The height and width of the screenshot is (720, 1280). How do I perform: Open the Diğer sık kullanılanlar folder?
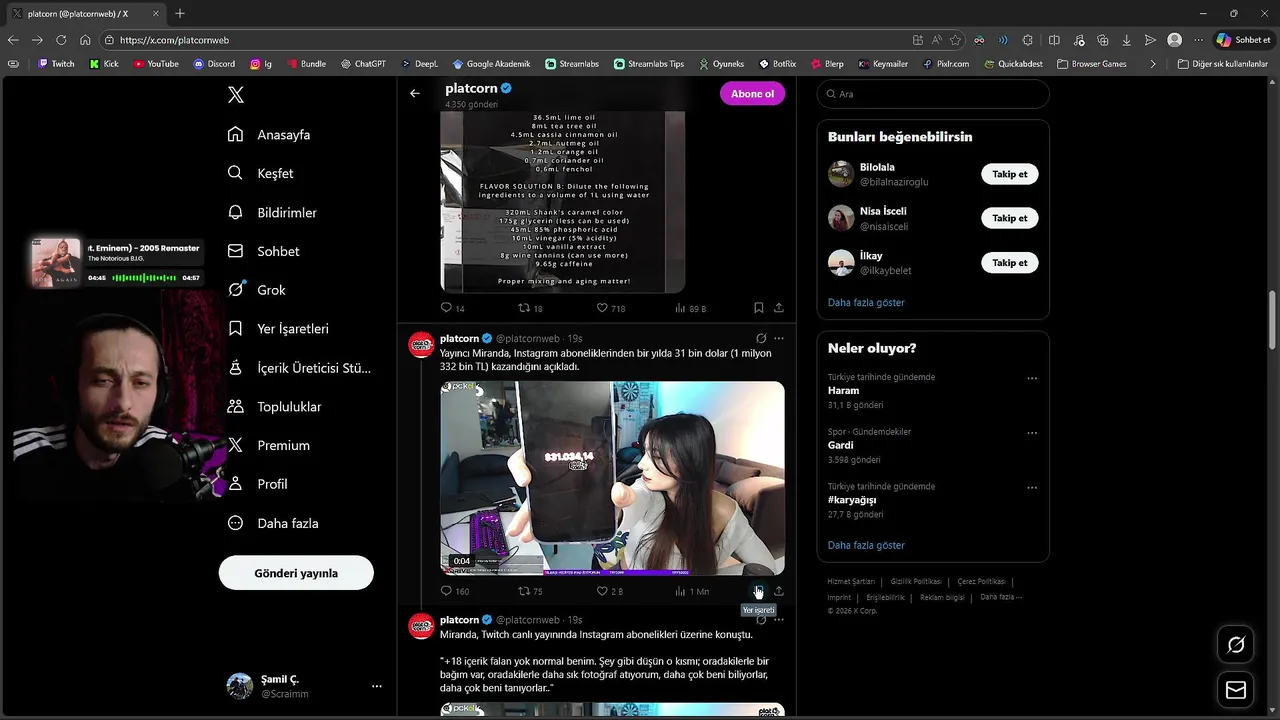(1223, 64)
